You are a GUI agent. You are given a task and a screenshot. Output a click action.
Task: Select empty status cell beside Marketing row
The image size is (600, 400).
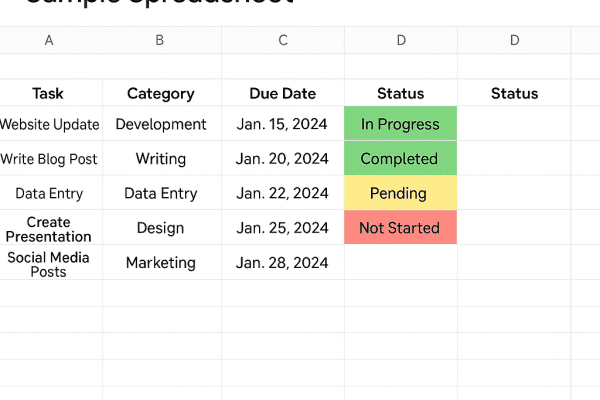(x=401, y=263)
